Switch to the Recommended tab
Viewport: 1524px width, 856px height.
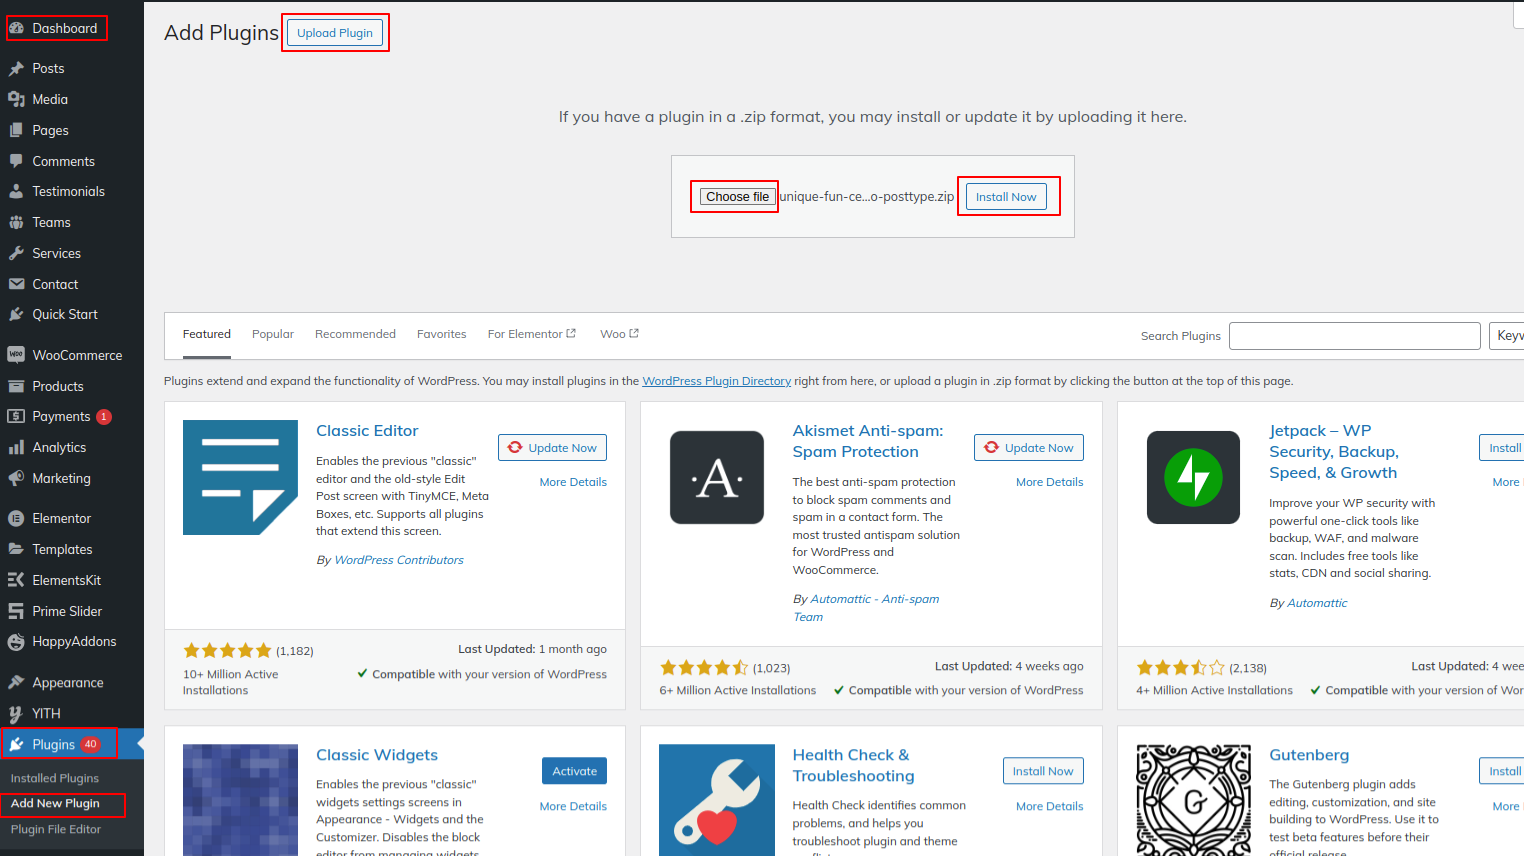pyautogui.click(x=355, y=334)
